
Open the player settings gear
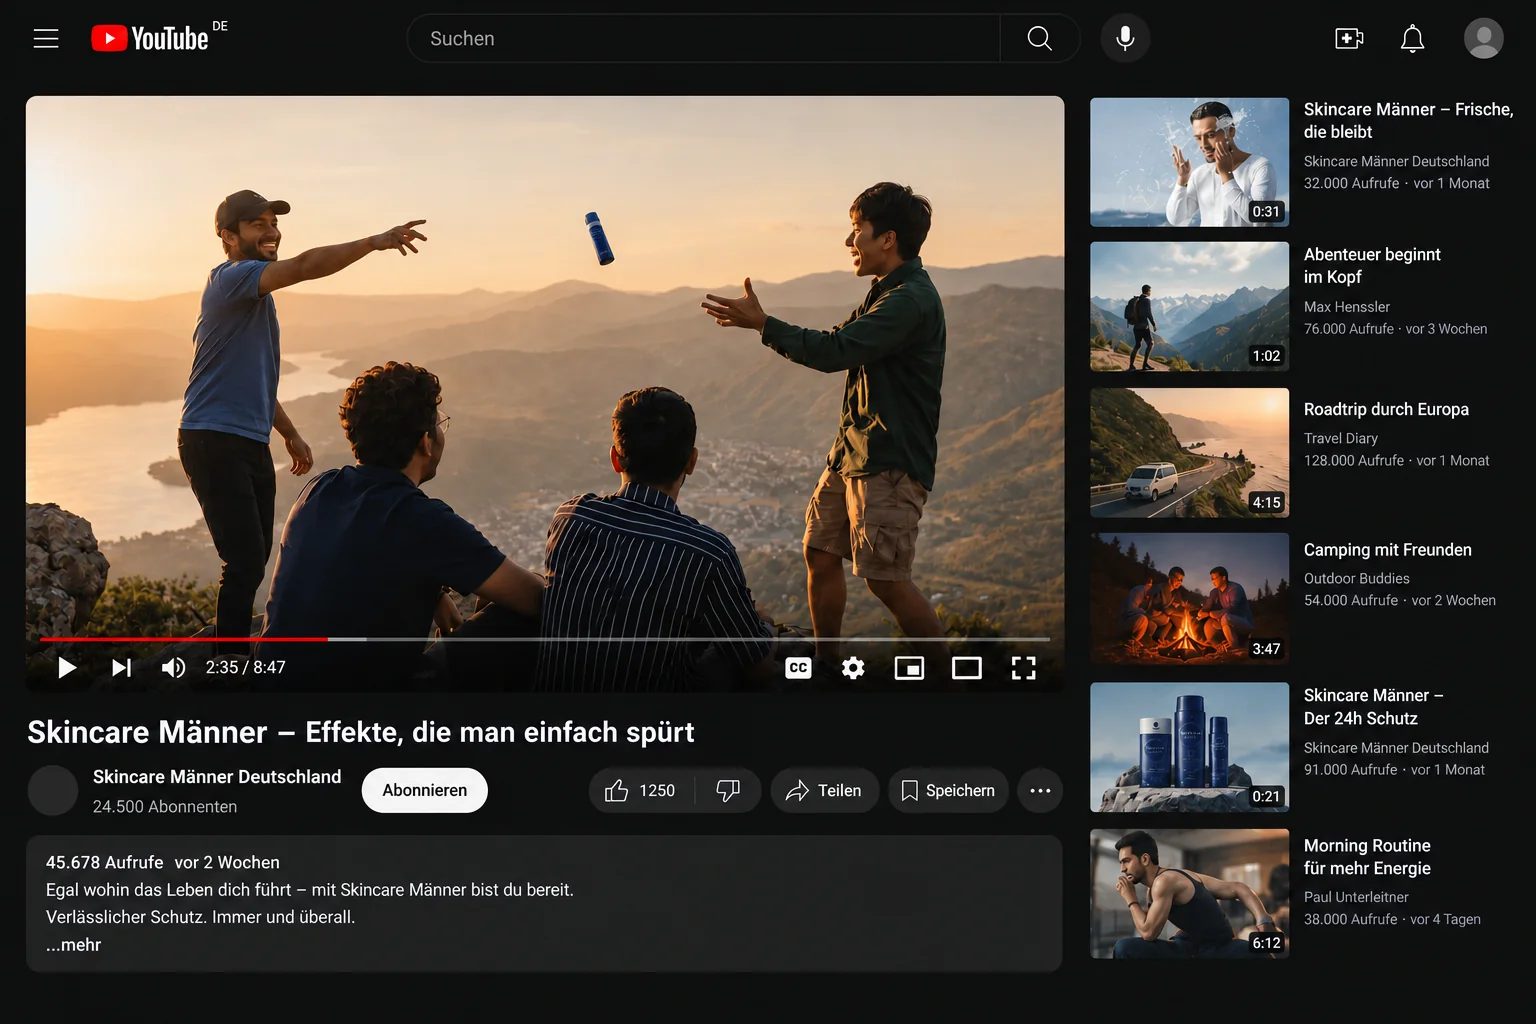[853, 667]
